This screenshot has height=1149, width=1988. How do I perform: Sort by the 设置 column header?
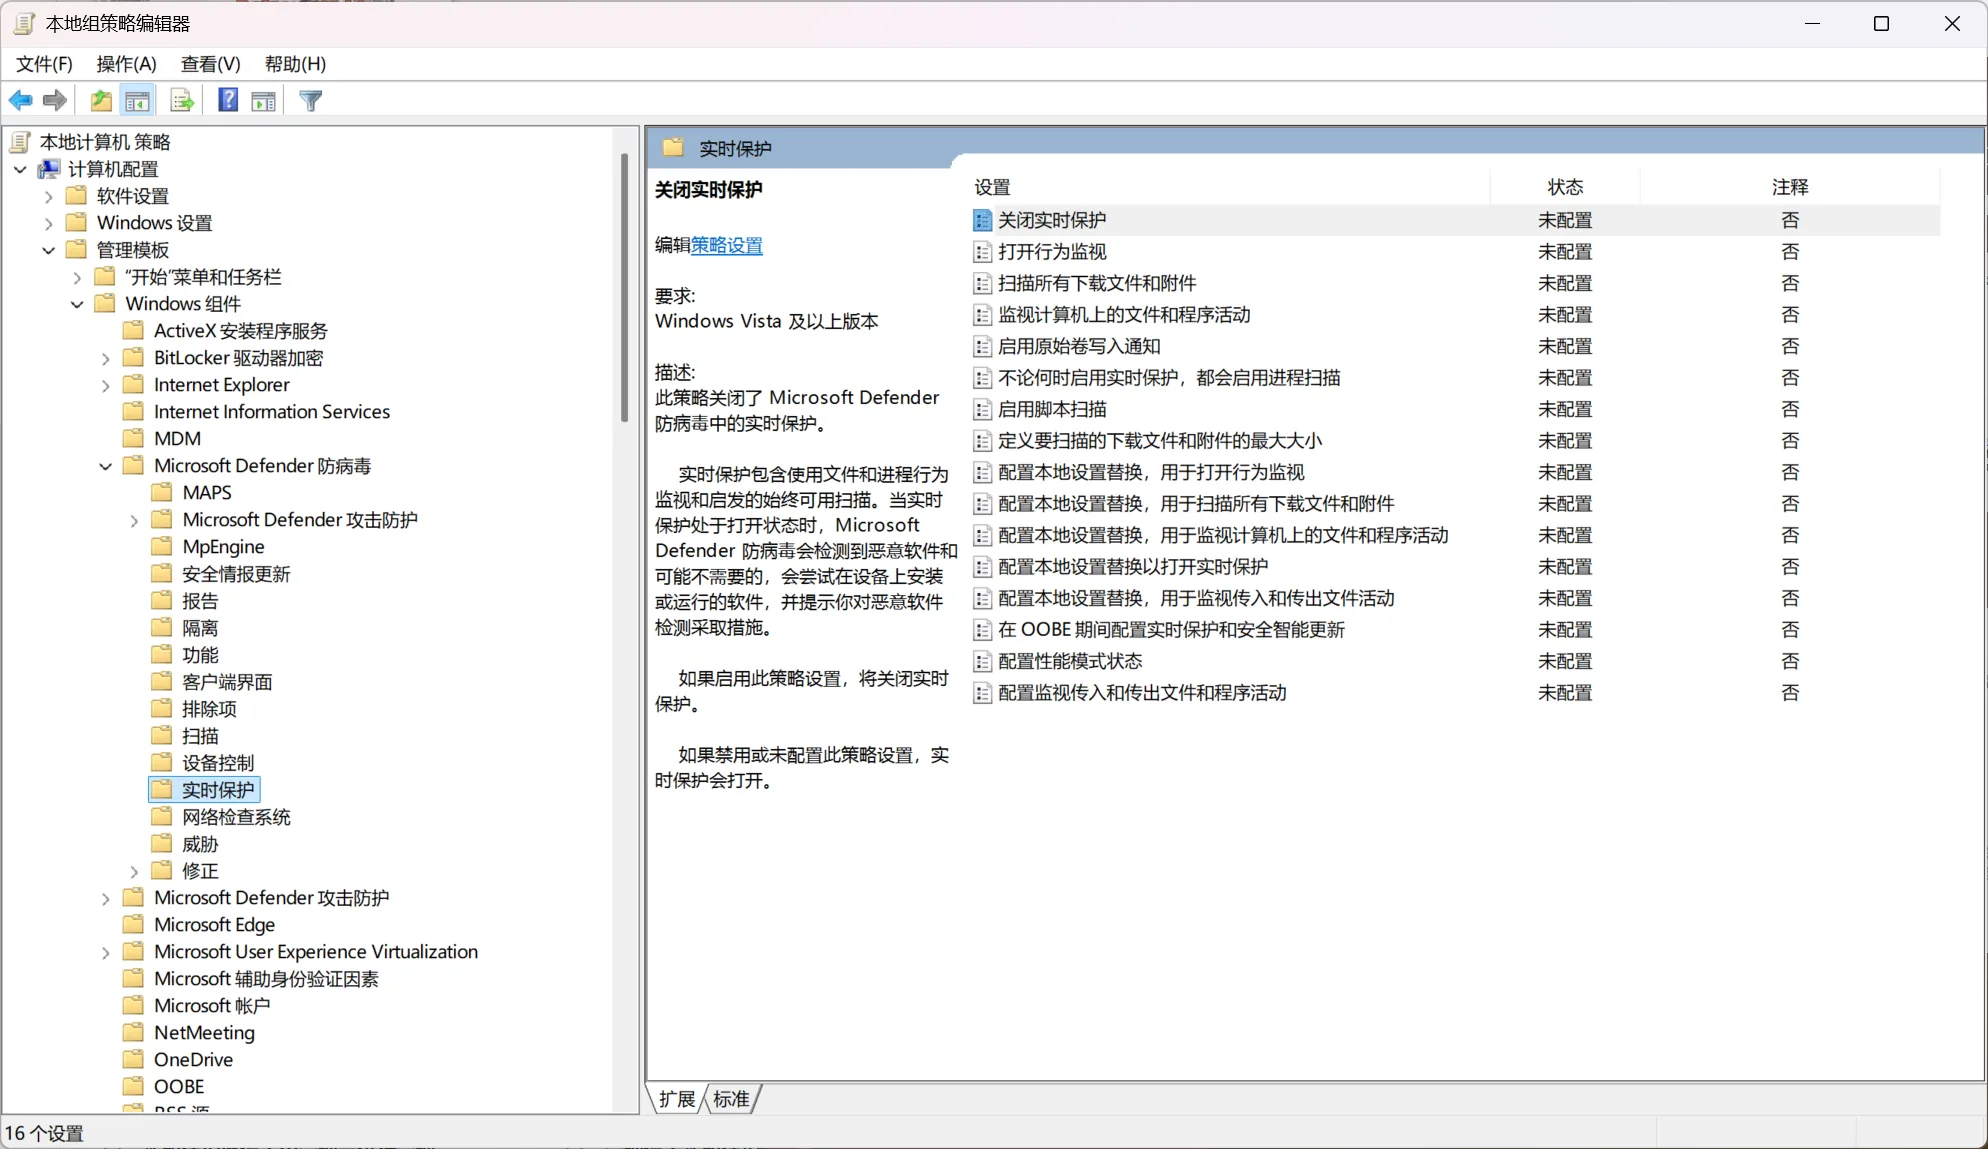(1230, 187)
